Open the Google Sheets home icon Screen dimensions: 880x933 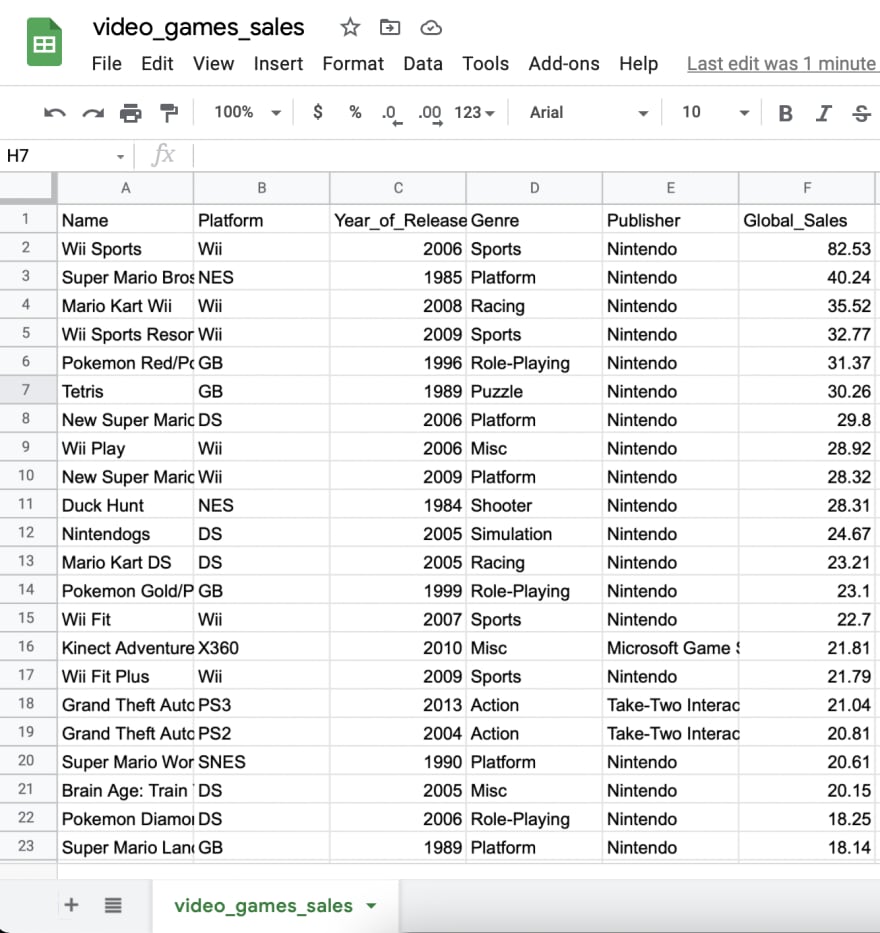[44, 42]
